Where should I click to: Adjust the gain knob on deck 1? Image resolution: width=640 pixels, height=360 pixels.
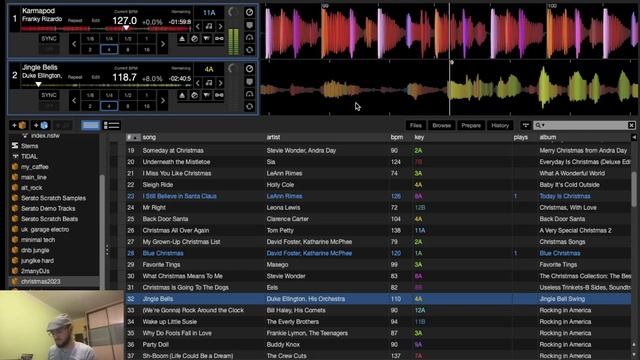tap(233, 12)
